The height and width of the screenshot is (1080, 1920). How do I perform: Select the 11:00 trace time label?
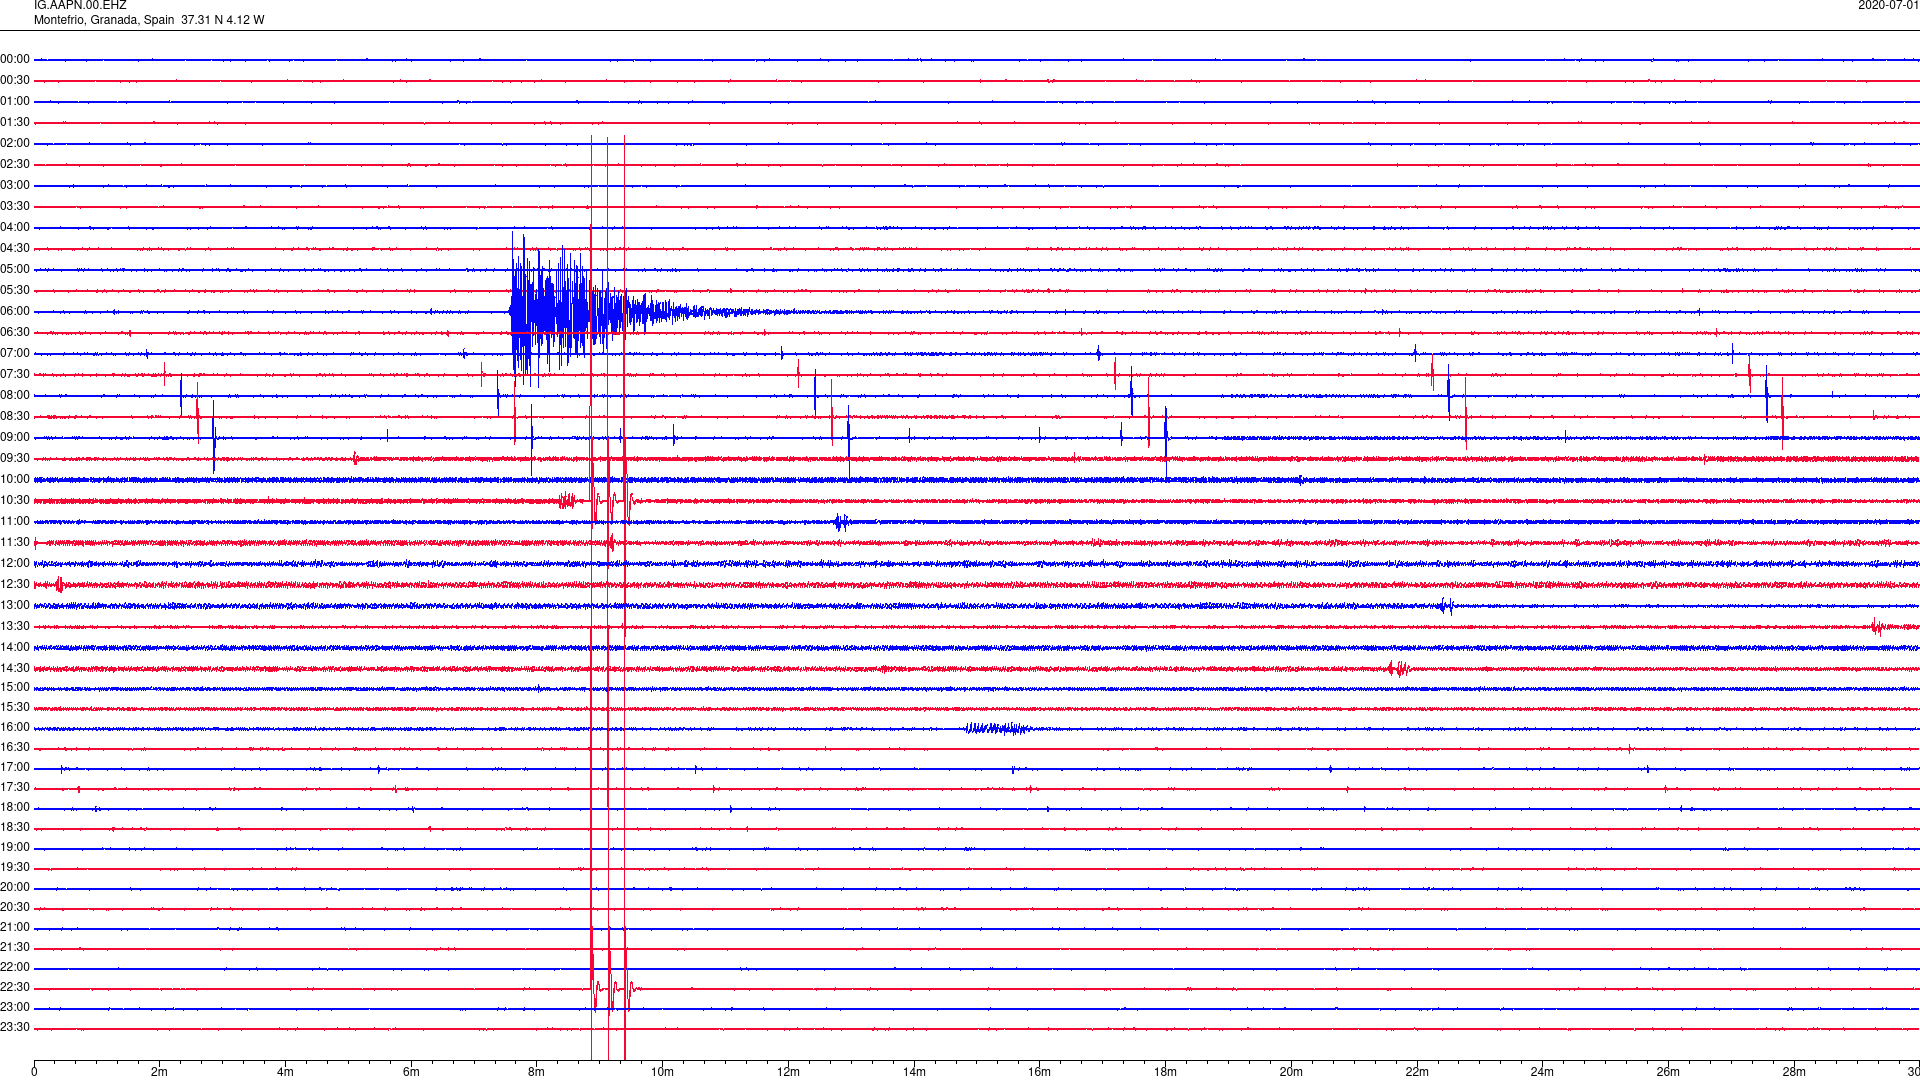(15, 521)
